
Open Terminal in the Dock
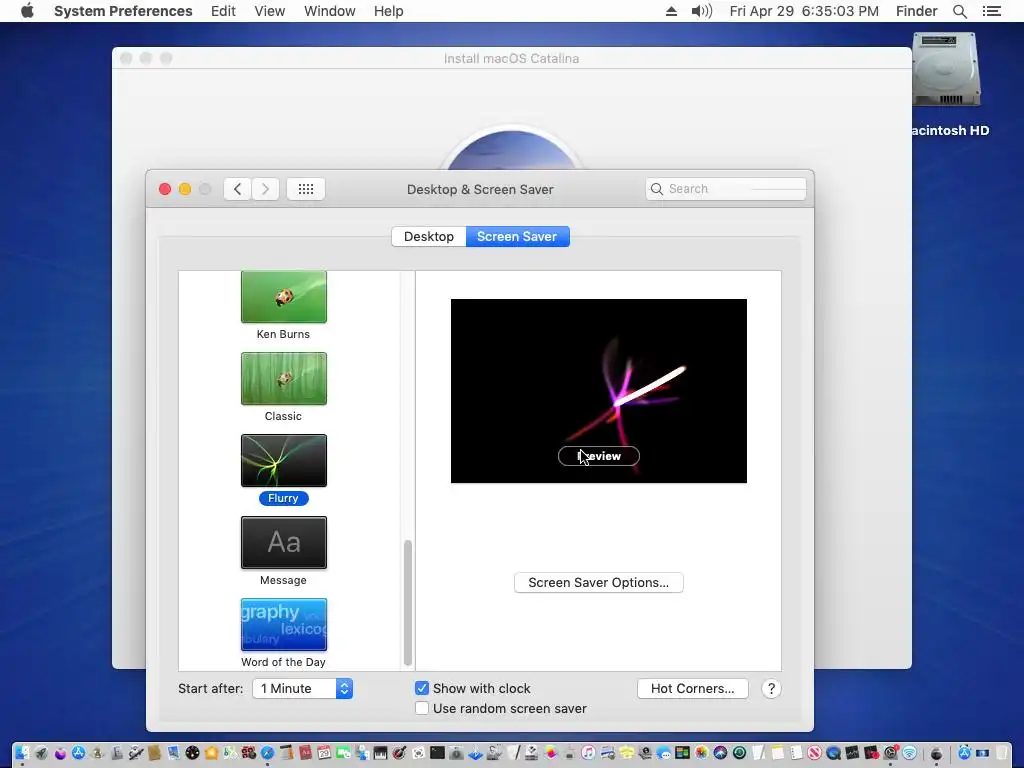(437, 753)
